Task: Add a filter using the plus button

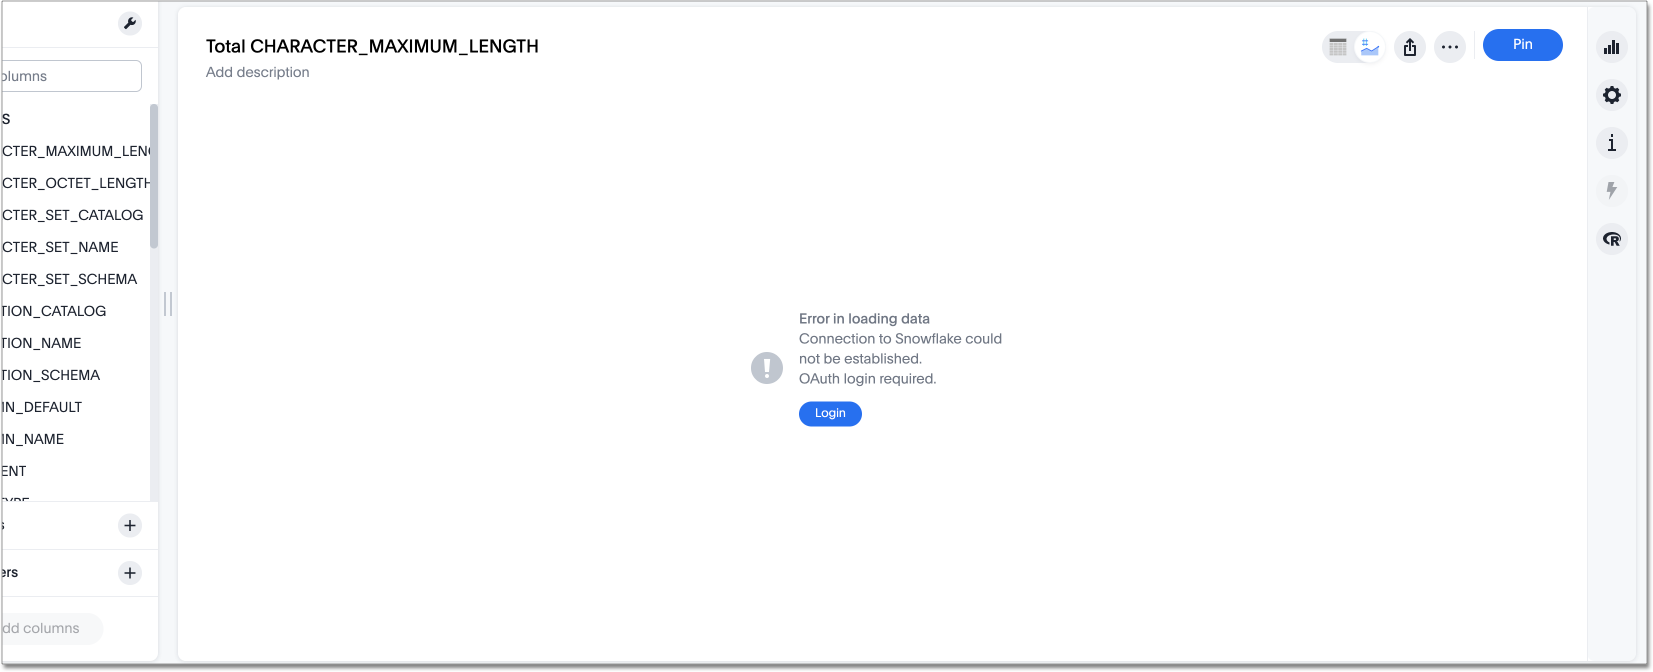Action: pyautogui.click(x=129, y=572)
